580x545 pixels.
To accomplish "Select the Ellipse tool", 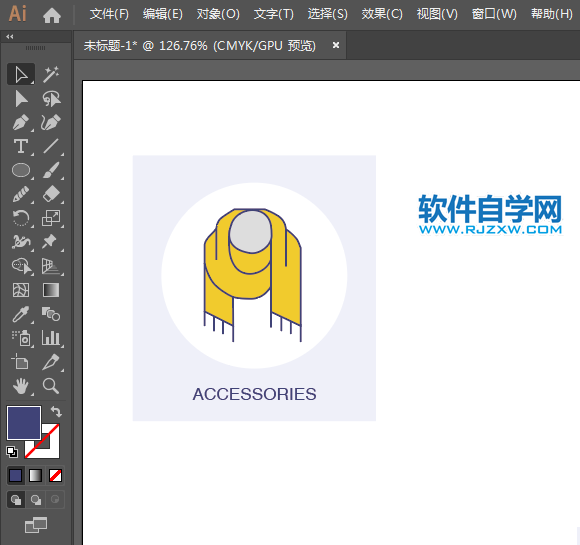I will 21,170.
